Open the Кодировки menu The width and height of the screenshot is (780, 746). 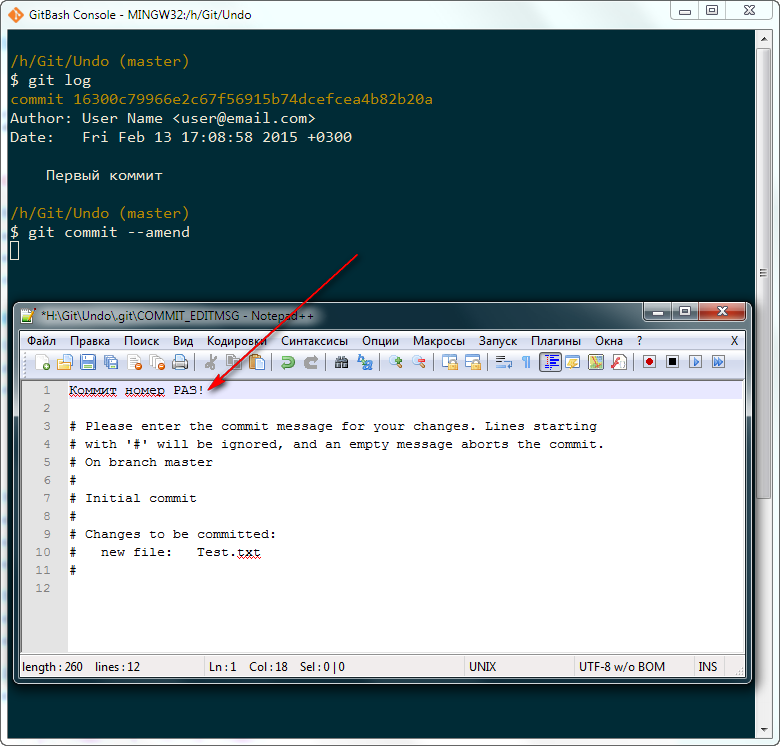pos(237,341)
